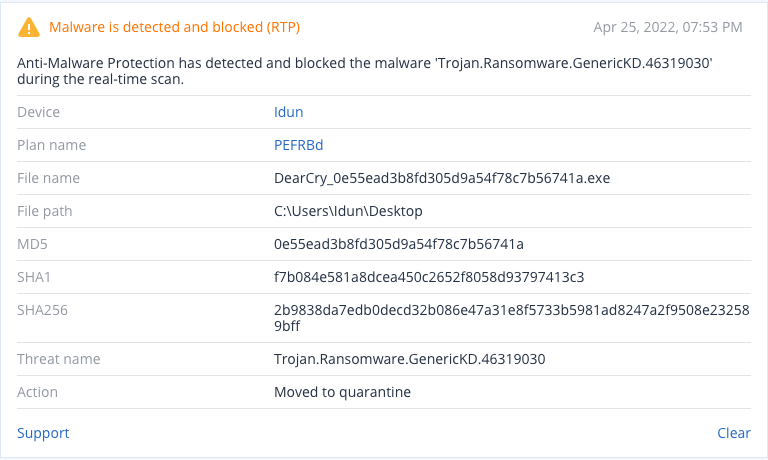Click the Device field label
Screen dimensions: 768x460
coord(38,112)
